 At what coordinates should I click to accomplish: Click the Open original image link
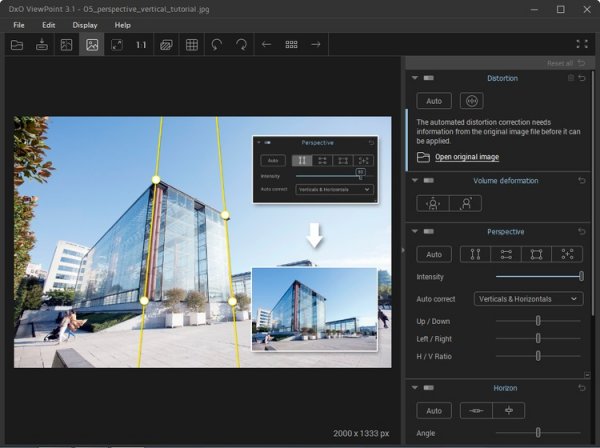point(466,157)
